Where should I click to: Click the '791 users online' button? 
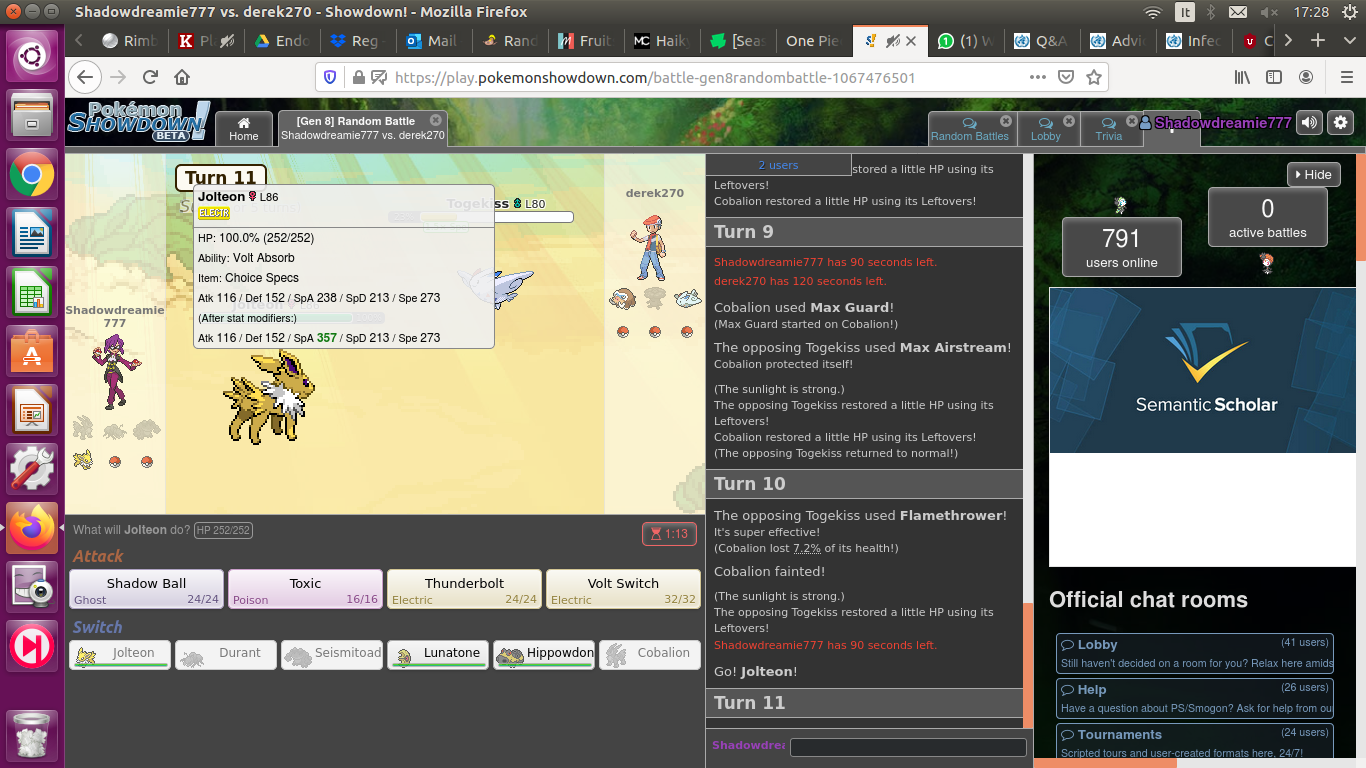[x=1121, y=247]
